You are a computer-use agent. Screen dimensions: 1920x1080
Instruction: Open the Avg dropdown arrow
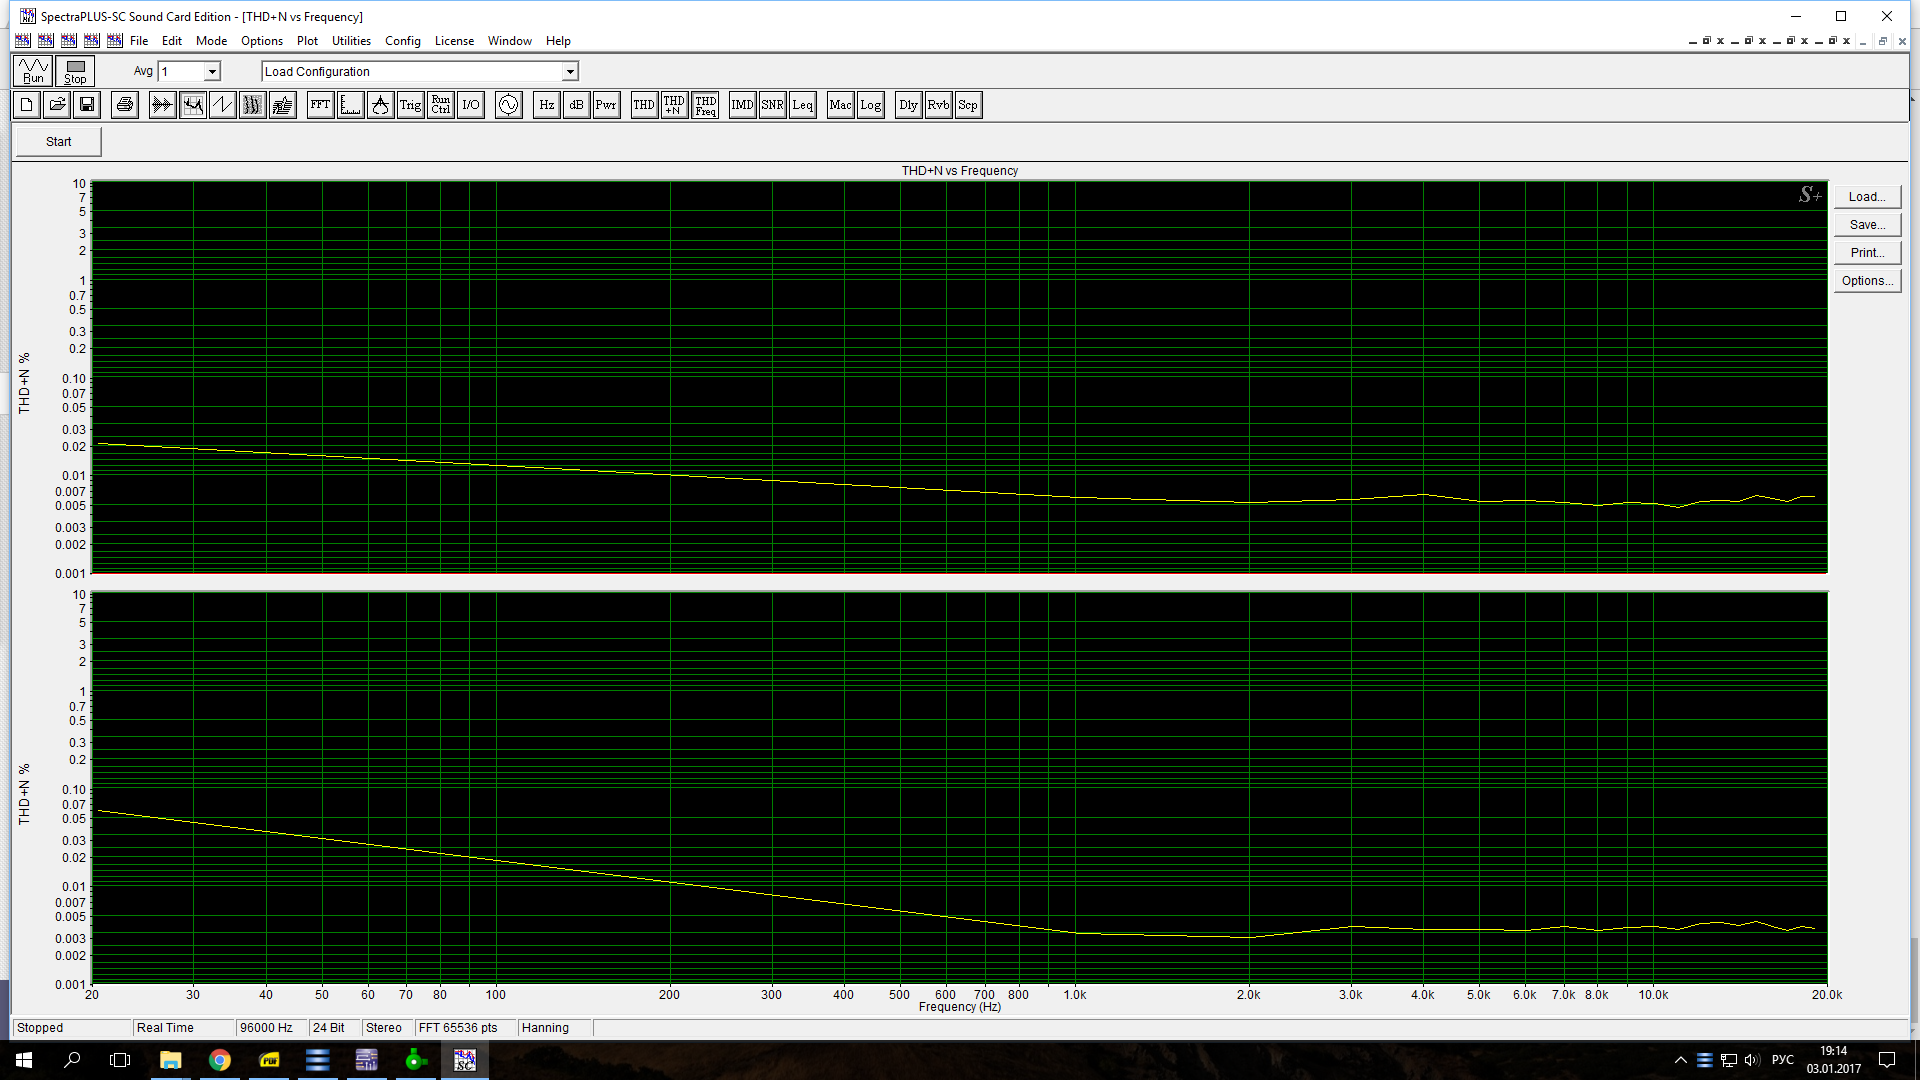(x=212, y=72)
